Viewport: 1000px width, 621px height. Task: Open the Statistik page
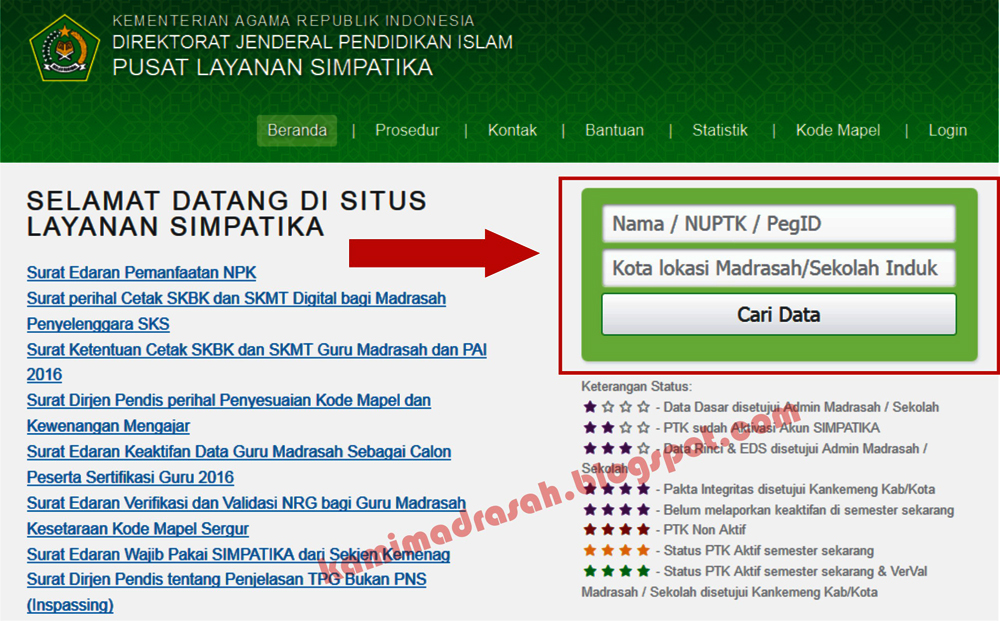[720, 131]
